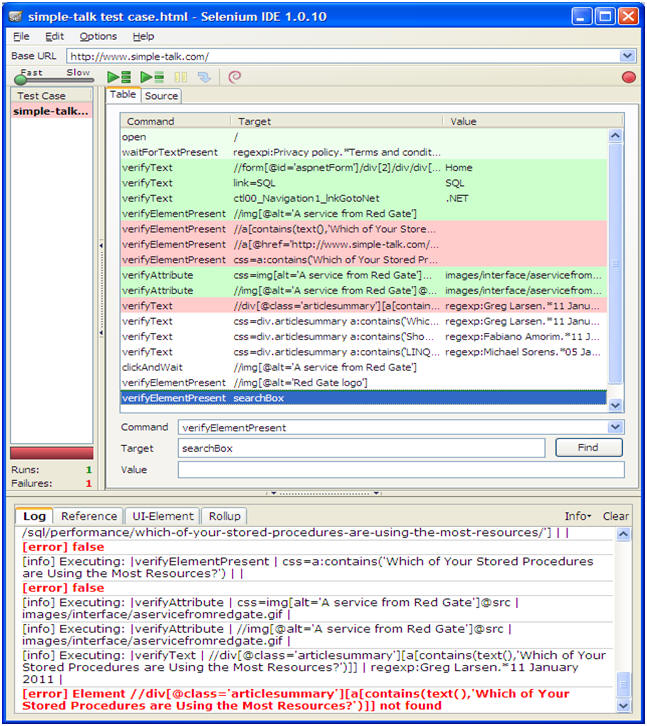This screenshot has width=647, height=726.
Task: Maximize the Selenium IDE window
Action: [605, 17]
